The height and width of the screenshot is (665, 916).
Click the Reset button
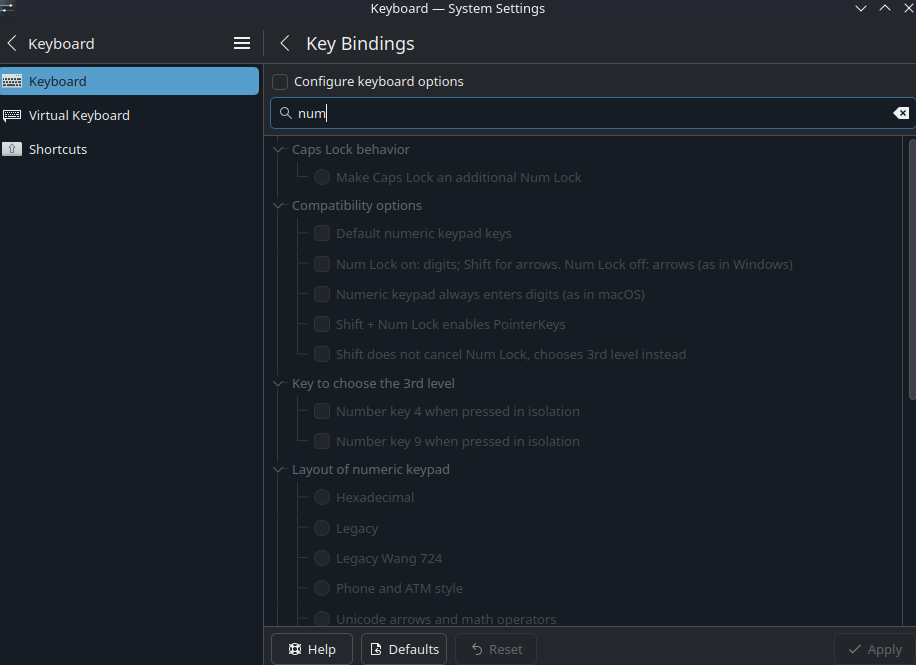pos(496,649)
